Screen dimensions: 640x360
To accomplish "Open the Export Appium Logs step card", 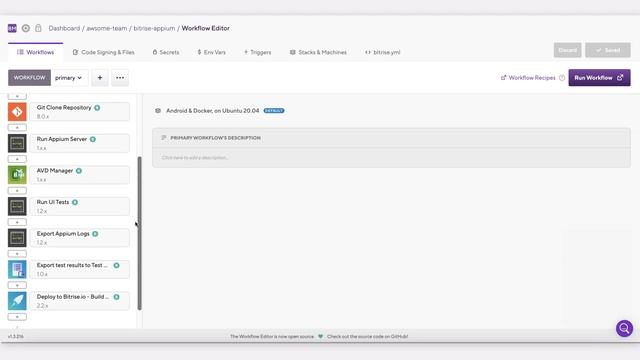I will tap(80, 238).
